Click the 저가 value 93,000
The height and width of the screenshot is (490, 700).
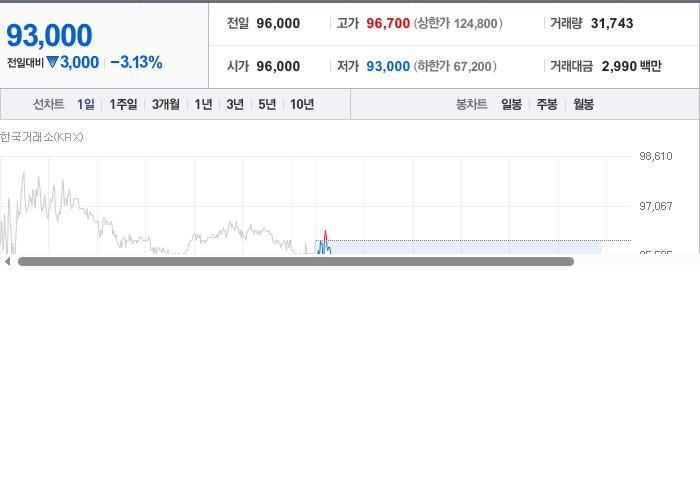[388, 66]
